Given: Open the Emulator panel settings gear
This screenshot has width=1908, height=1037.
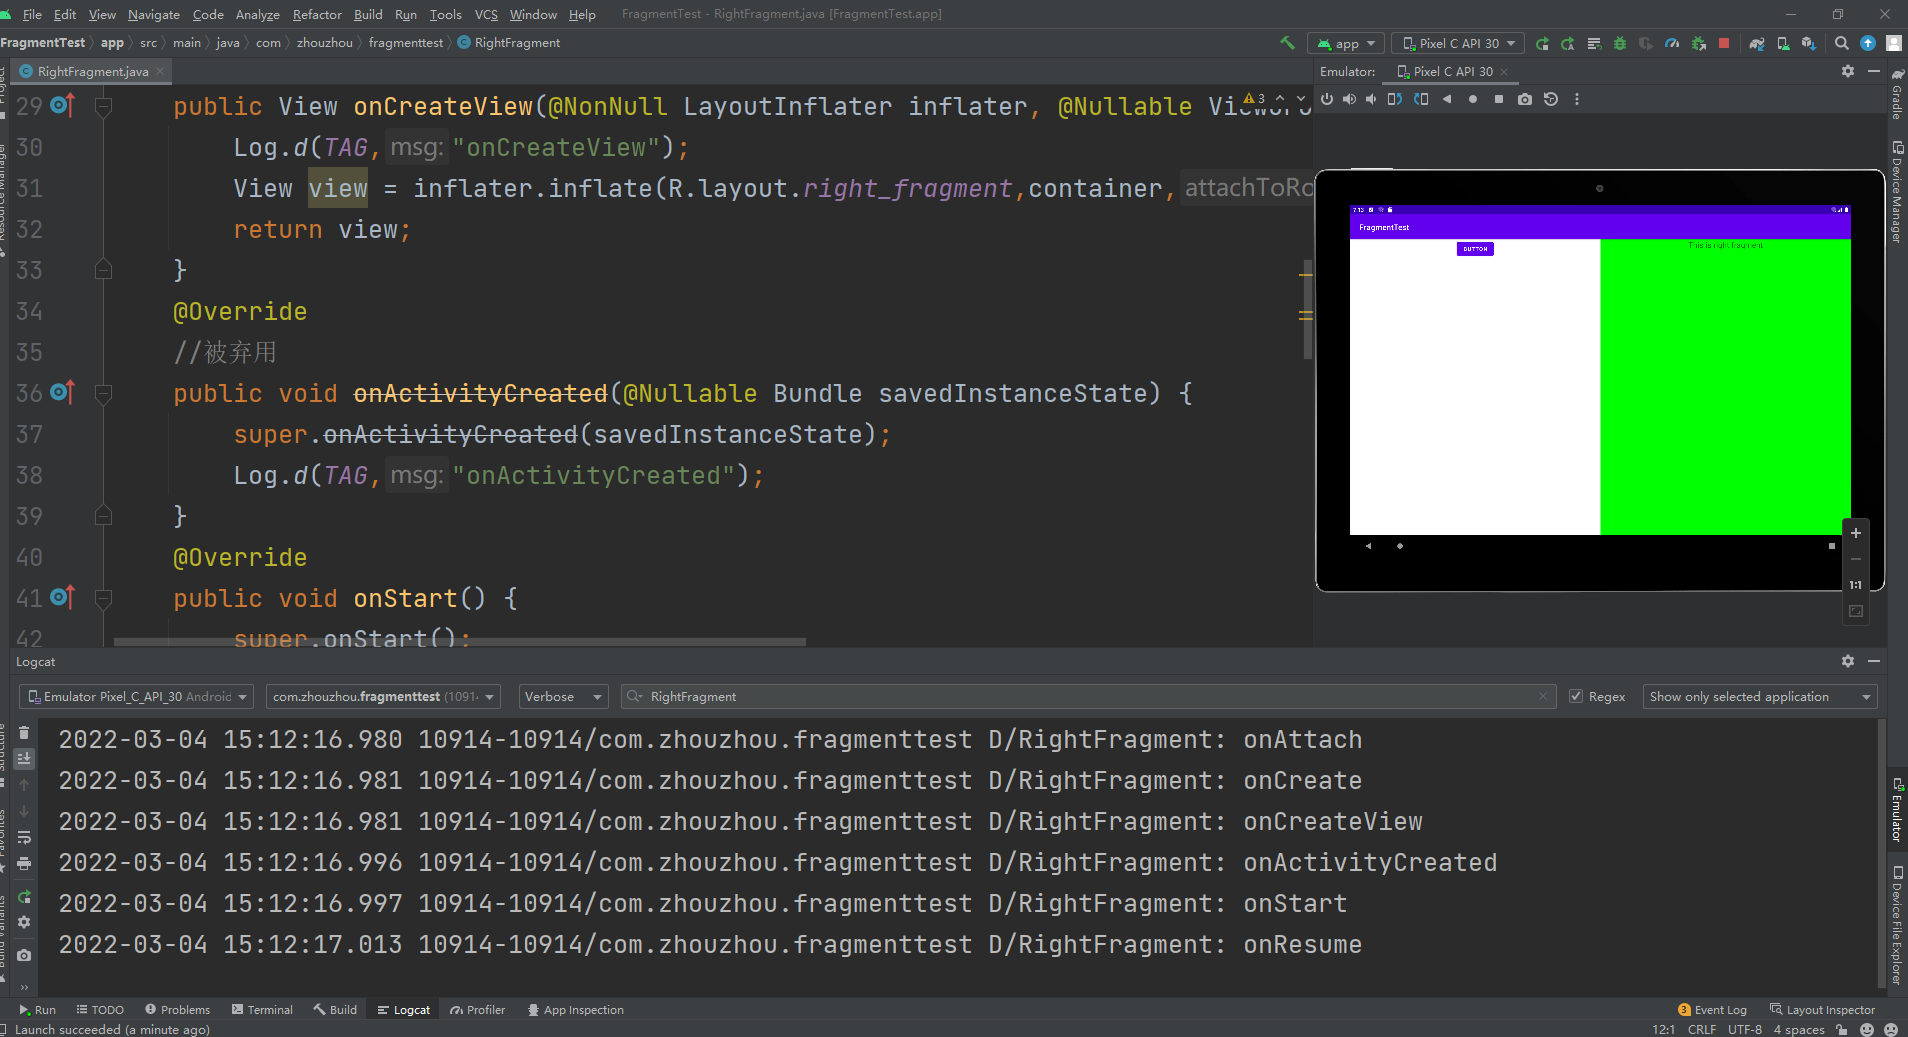Looking at the screenshot, I should [x=1848, y=71].
